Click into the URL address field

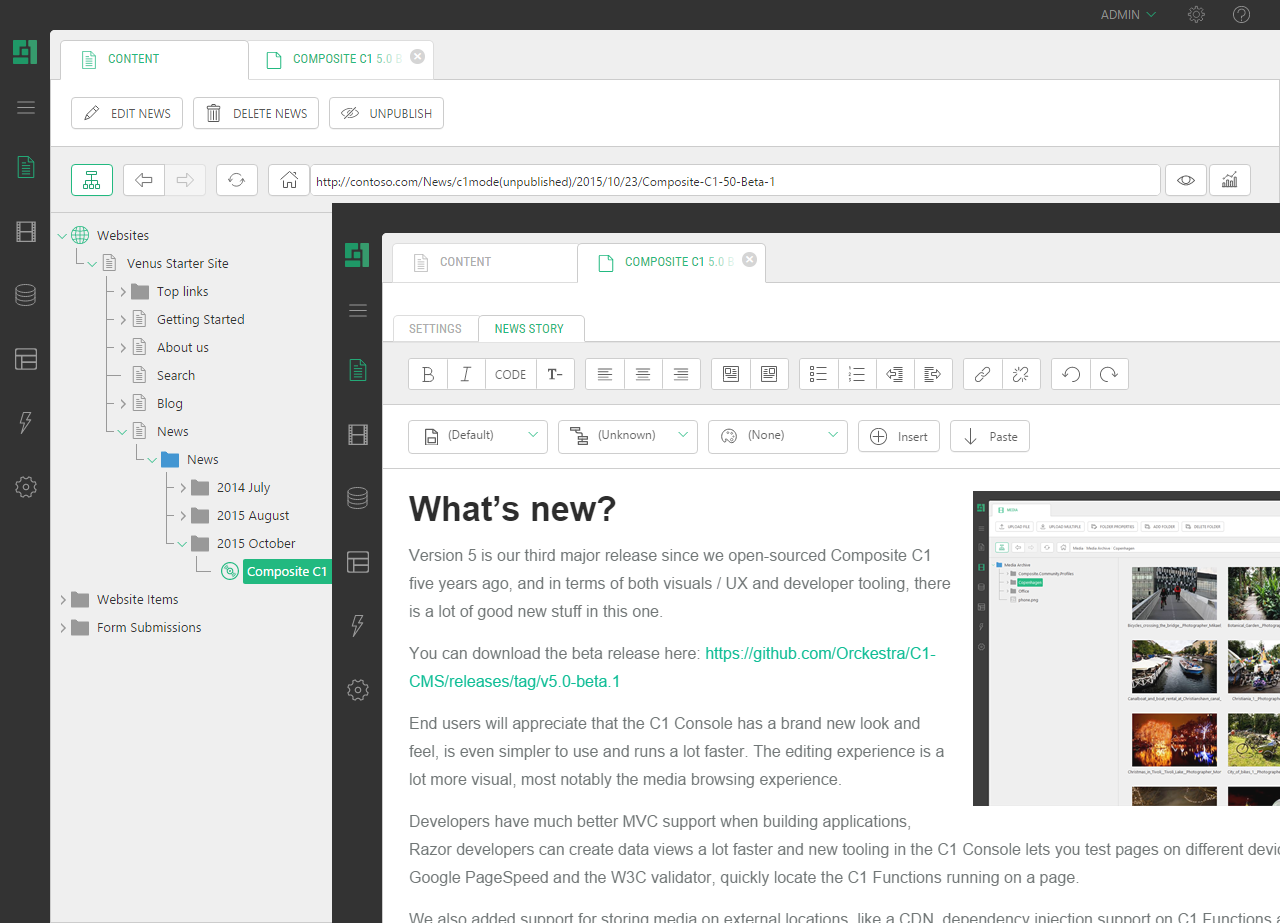tap(734, 181)
